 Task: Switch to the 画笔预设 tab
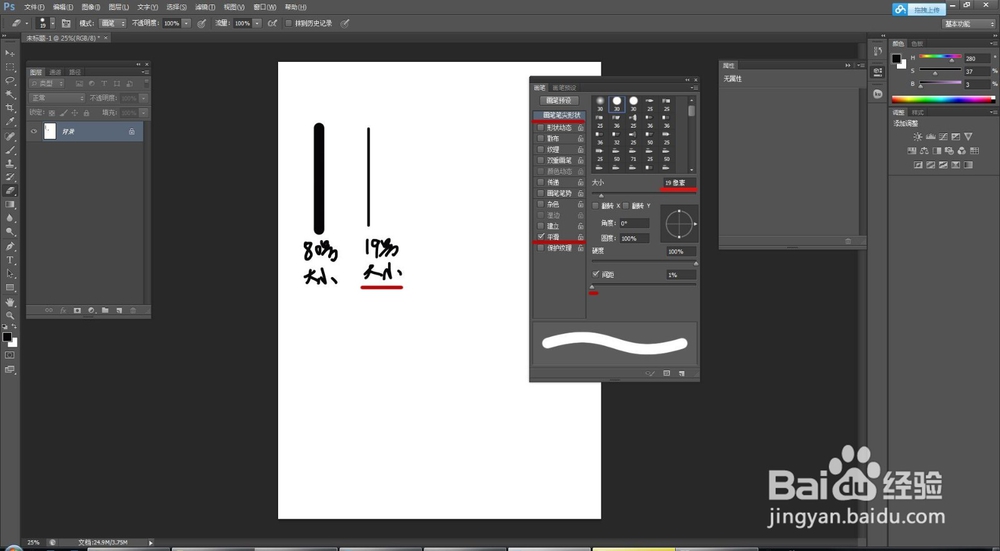[x=564, y=88]
